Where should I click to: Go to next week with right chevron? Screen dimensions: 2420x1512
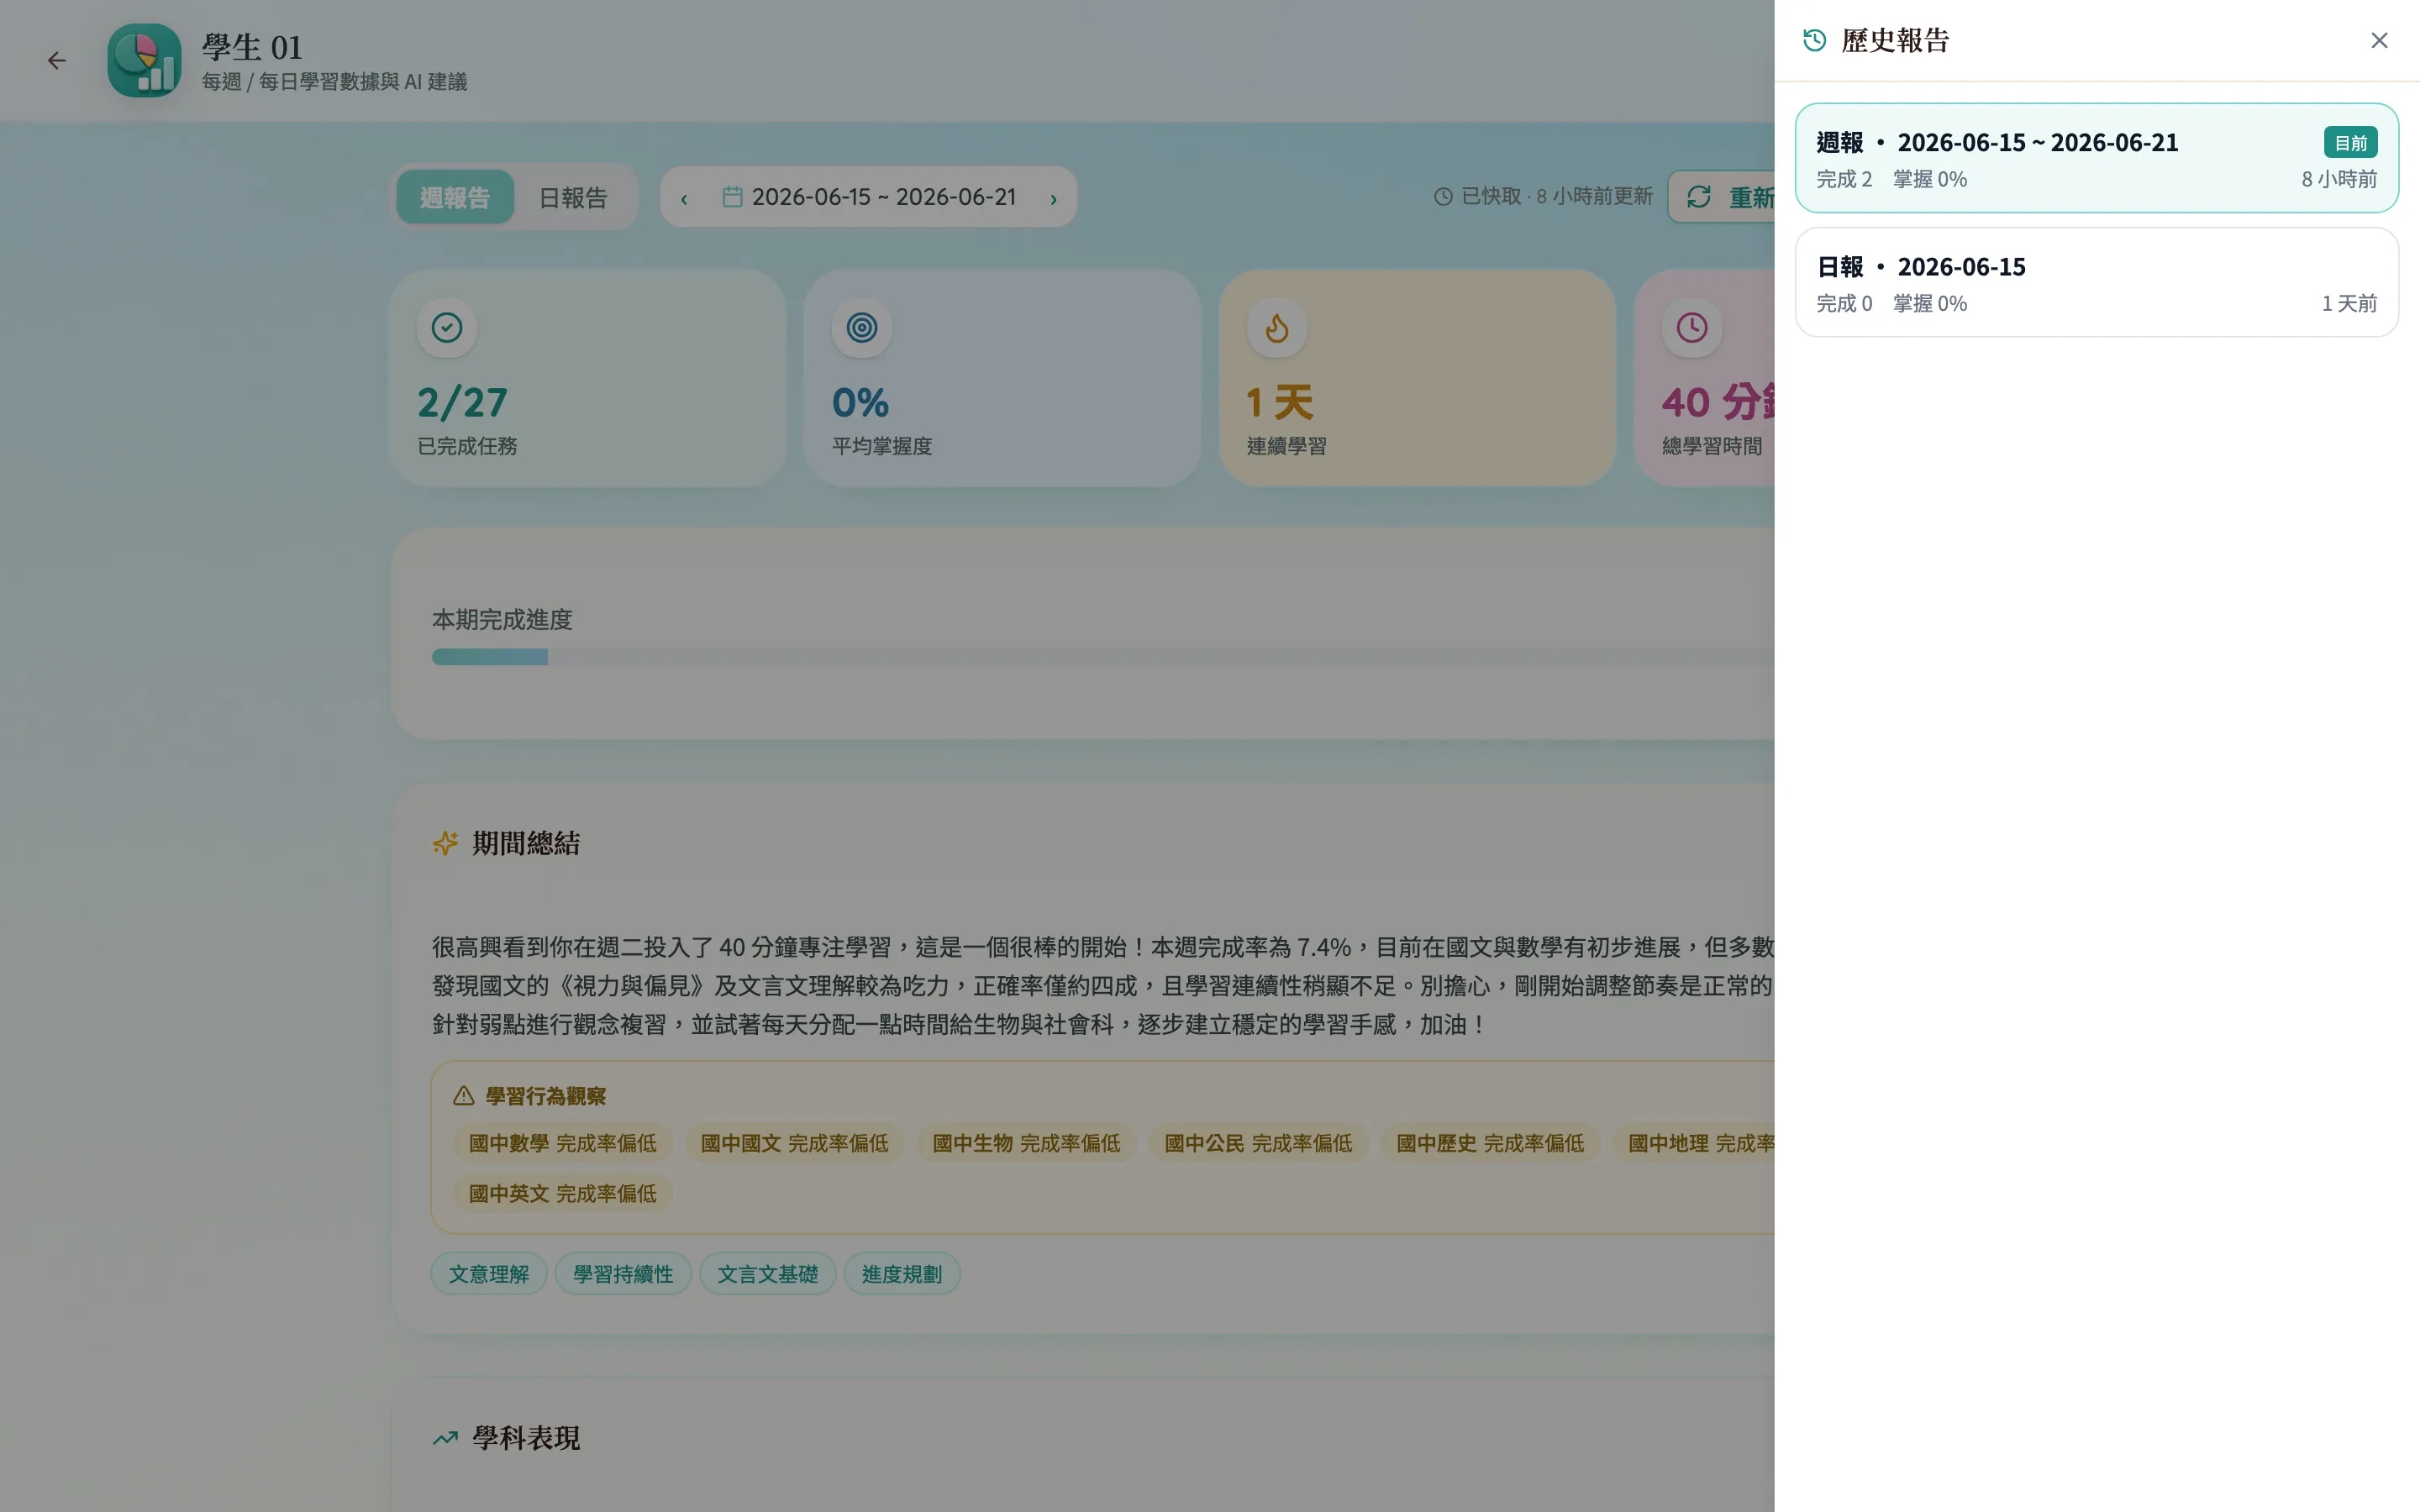pos(1053,198)
